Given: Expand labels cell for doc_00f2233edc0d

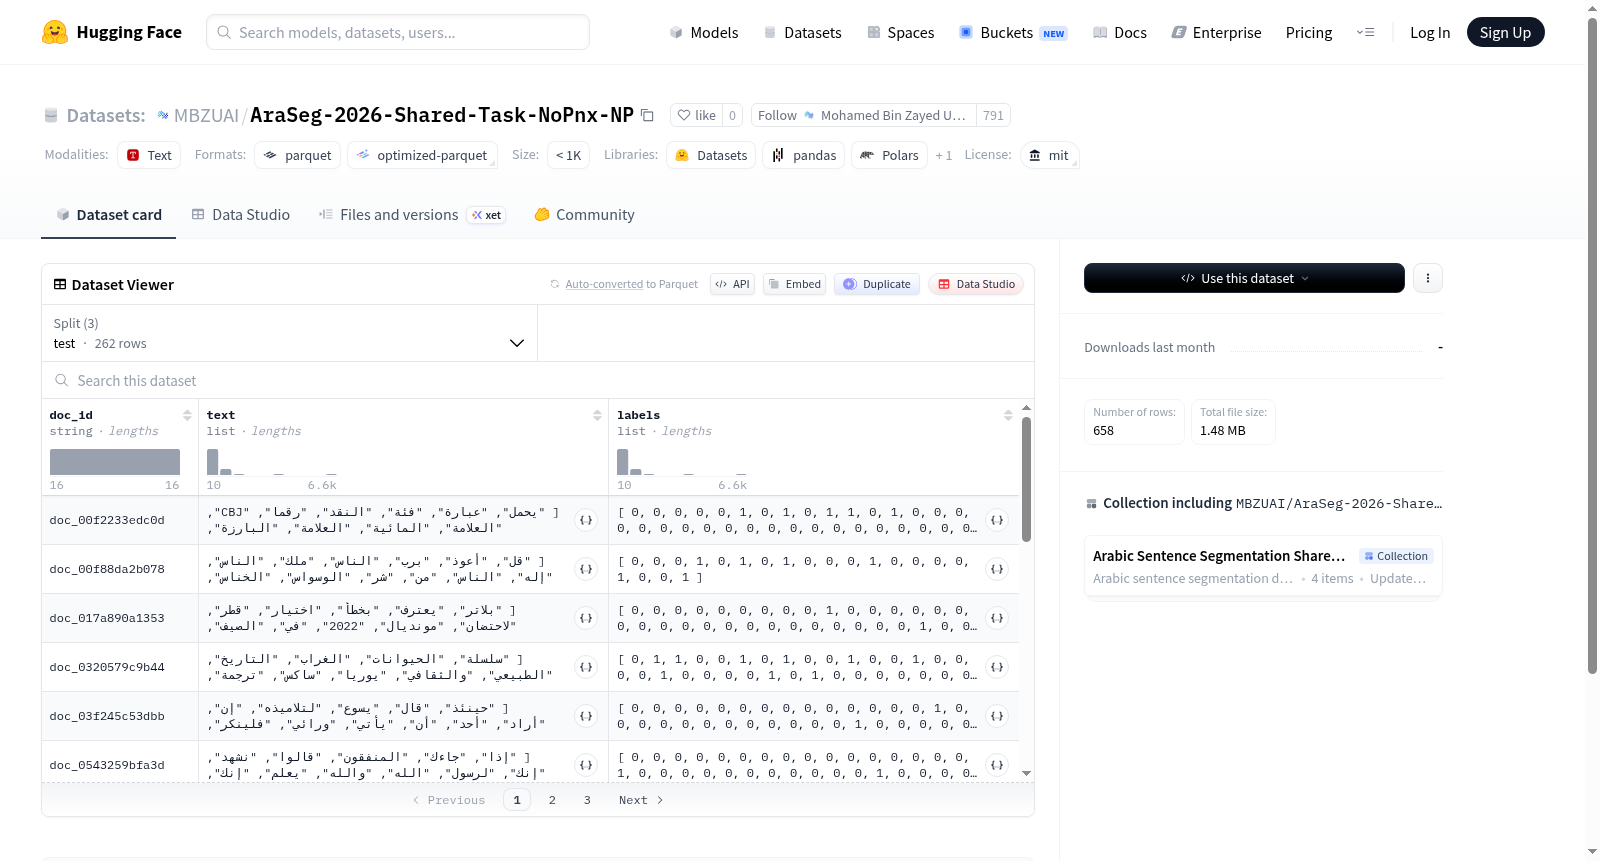Looking at the screenshot, I should [x=997, y=520].
